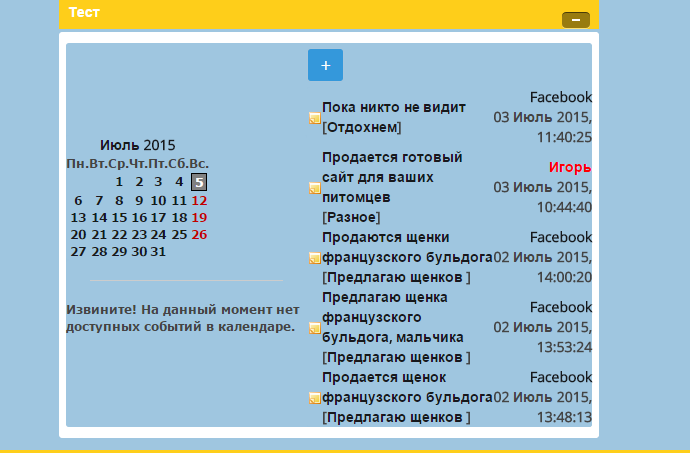This screenshot has width=690, height=453.
Task: Open the category Разное
Action: click(351, 217)
